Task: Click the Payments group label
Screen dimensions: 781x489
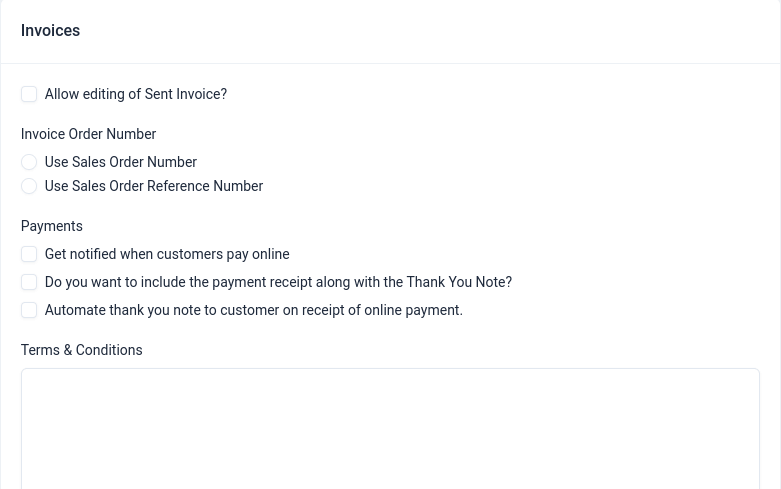Action: tap(52, 226)
